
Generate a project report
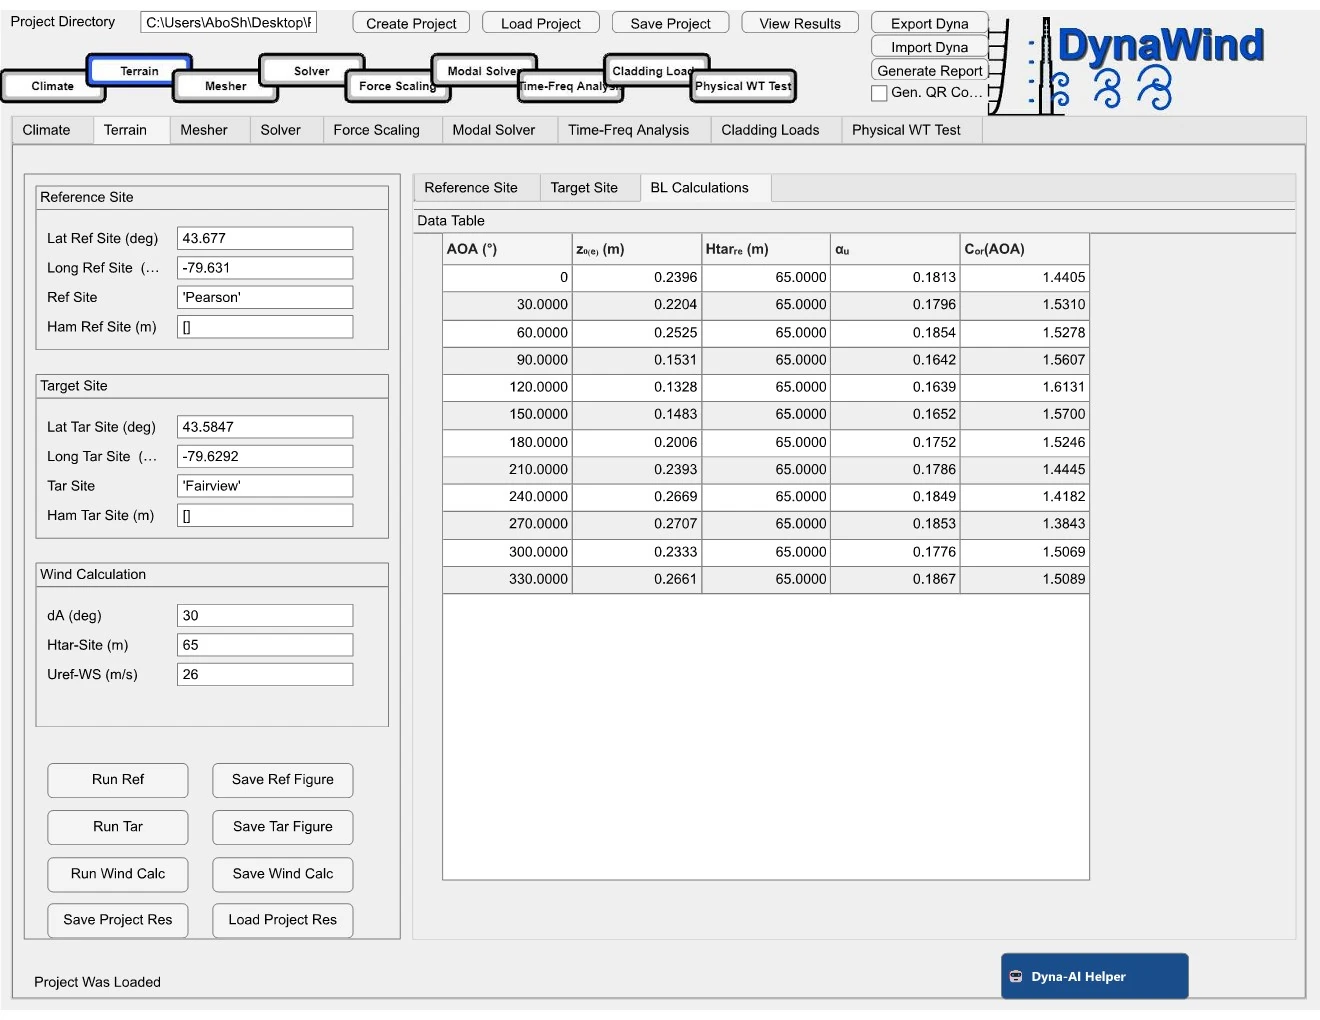(929, 70)
